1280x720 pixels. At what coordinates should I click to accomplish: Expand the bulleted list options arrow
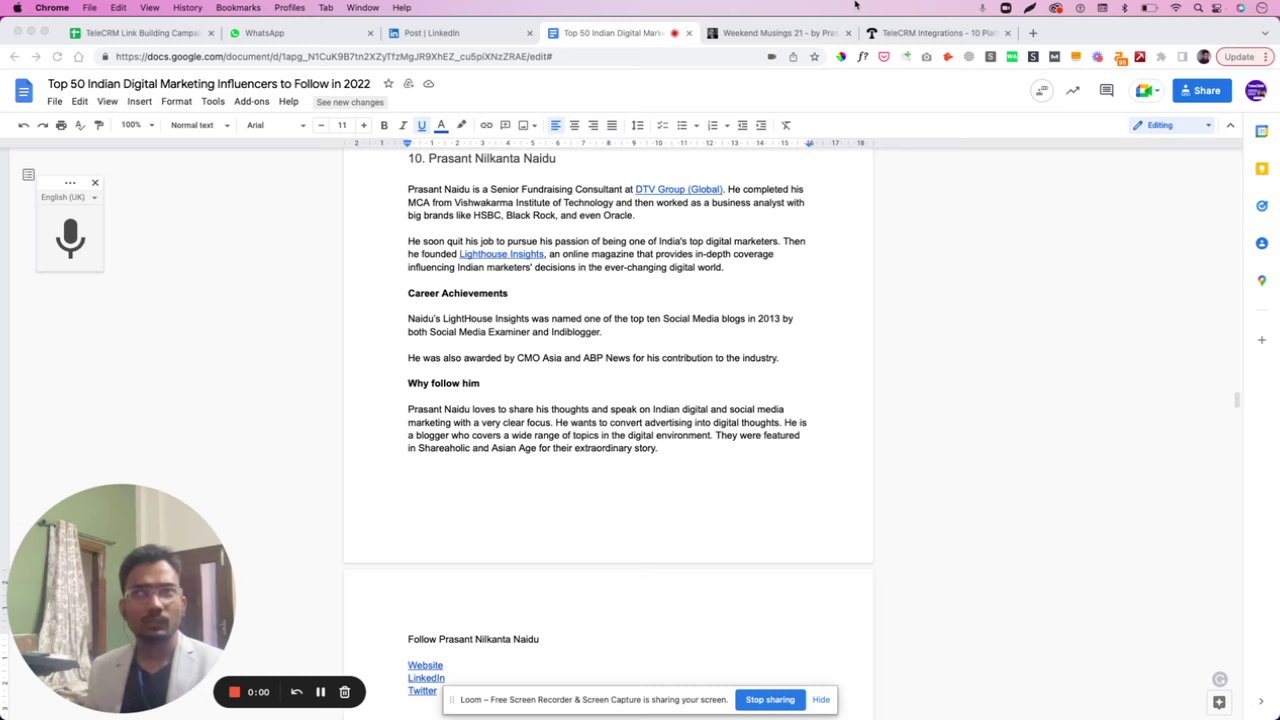[696, 125]
